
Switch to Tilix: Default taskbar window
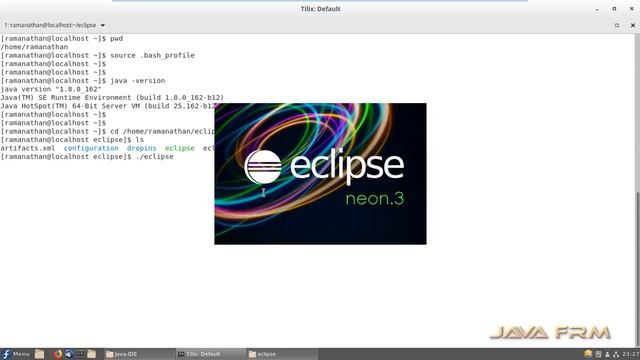point(210,354)
